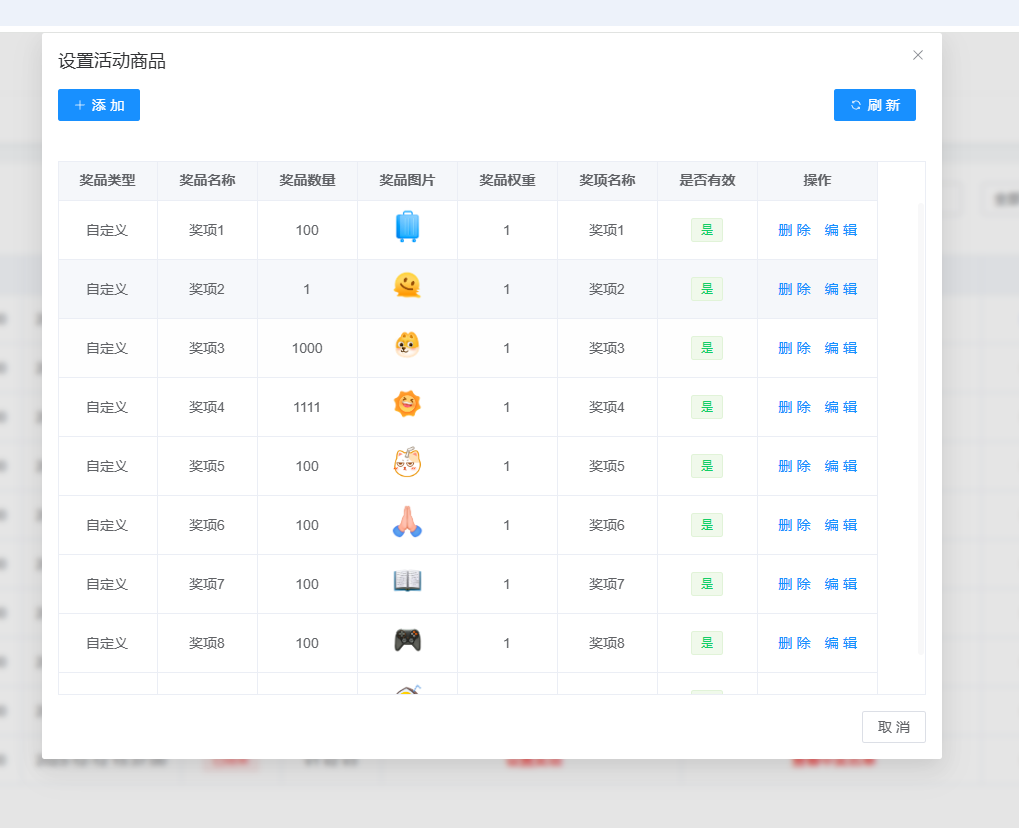
Task: Edit the 奖项2 entry
Action: [x=840, y=289]
